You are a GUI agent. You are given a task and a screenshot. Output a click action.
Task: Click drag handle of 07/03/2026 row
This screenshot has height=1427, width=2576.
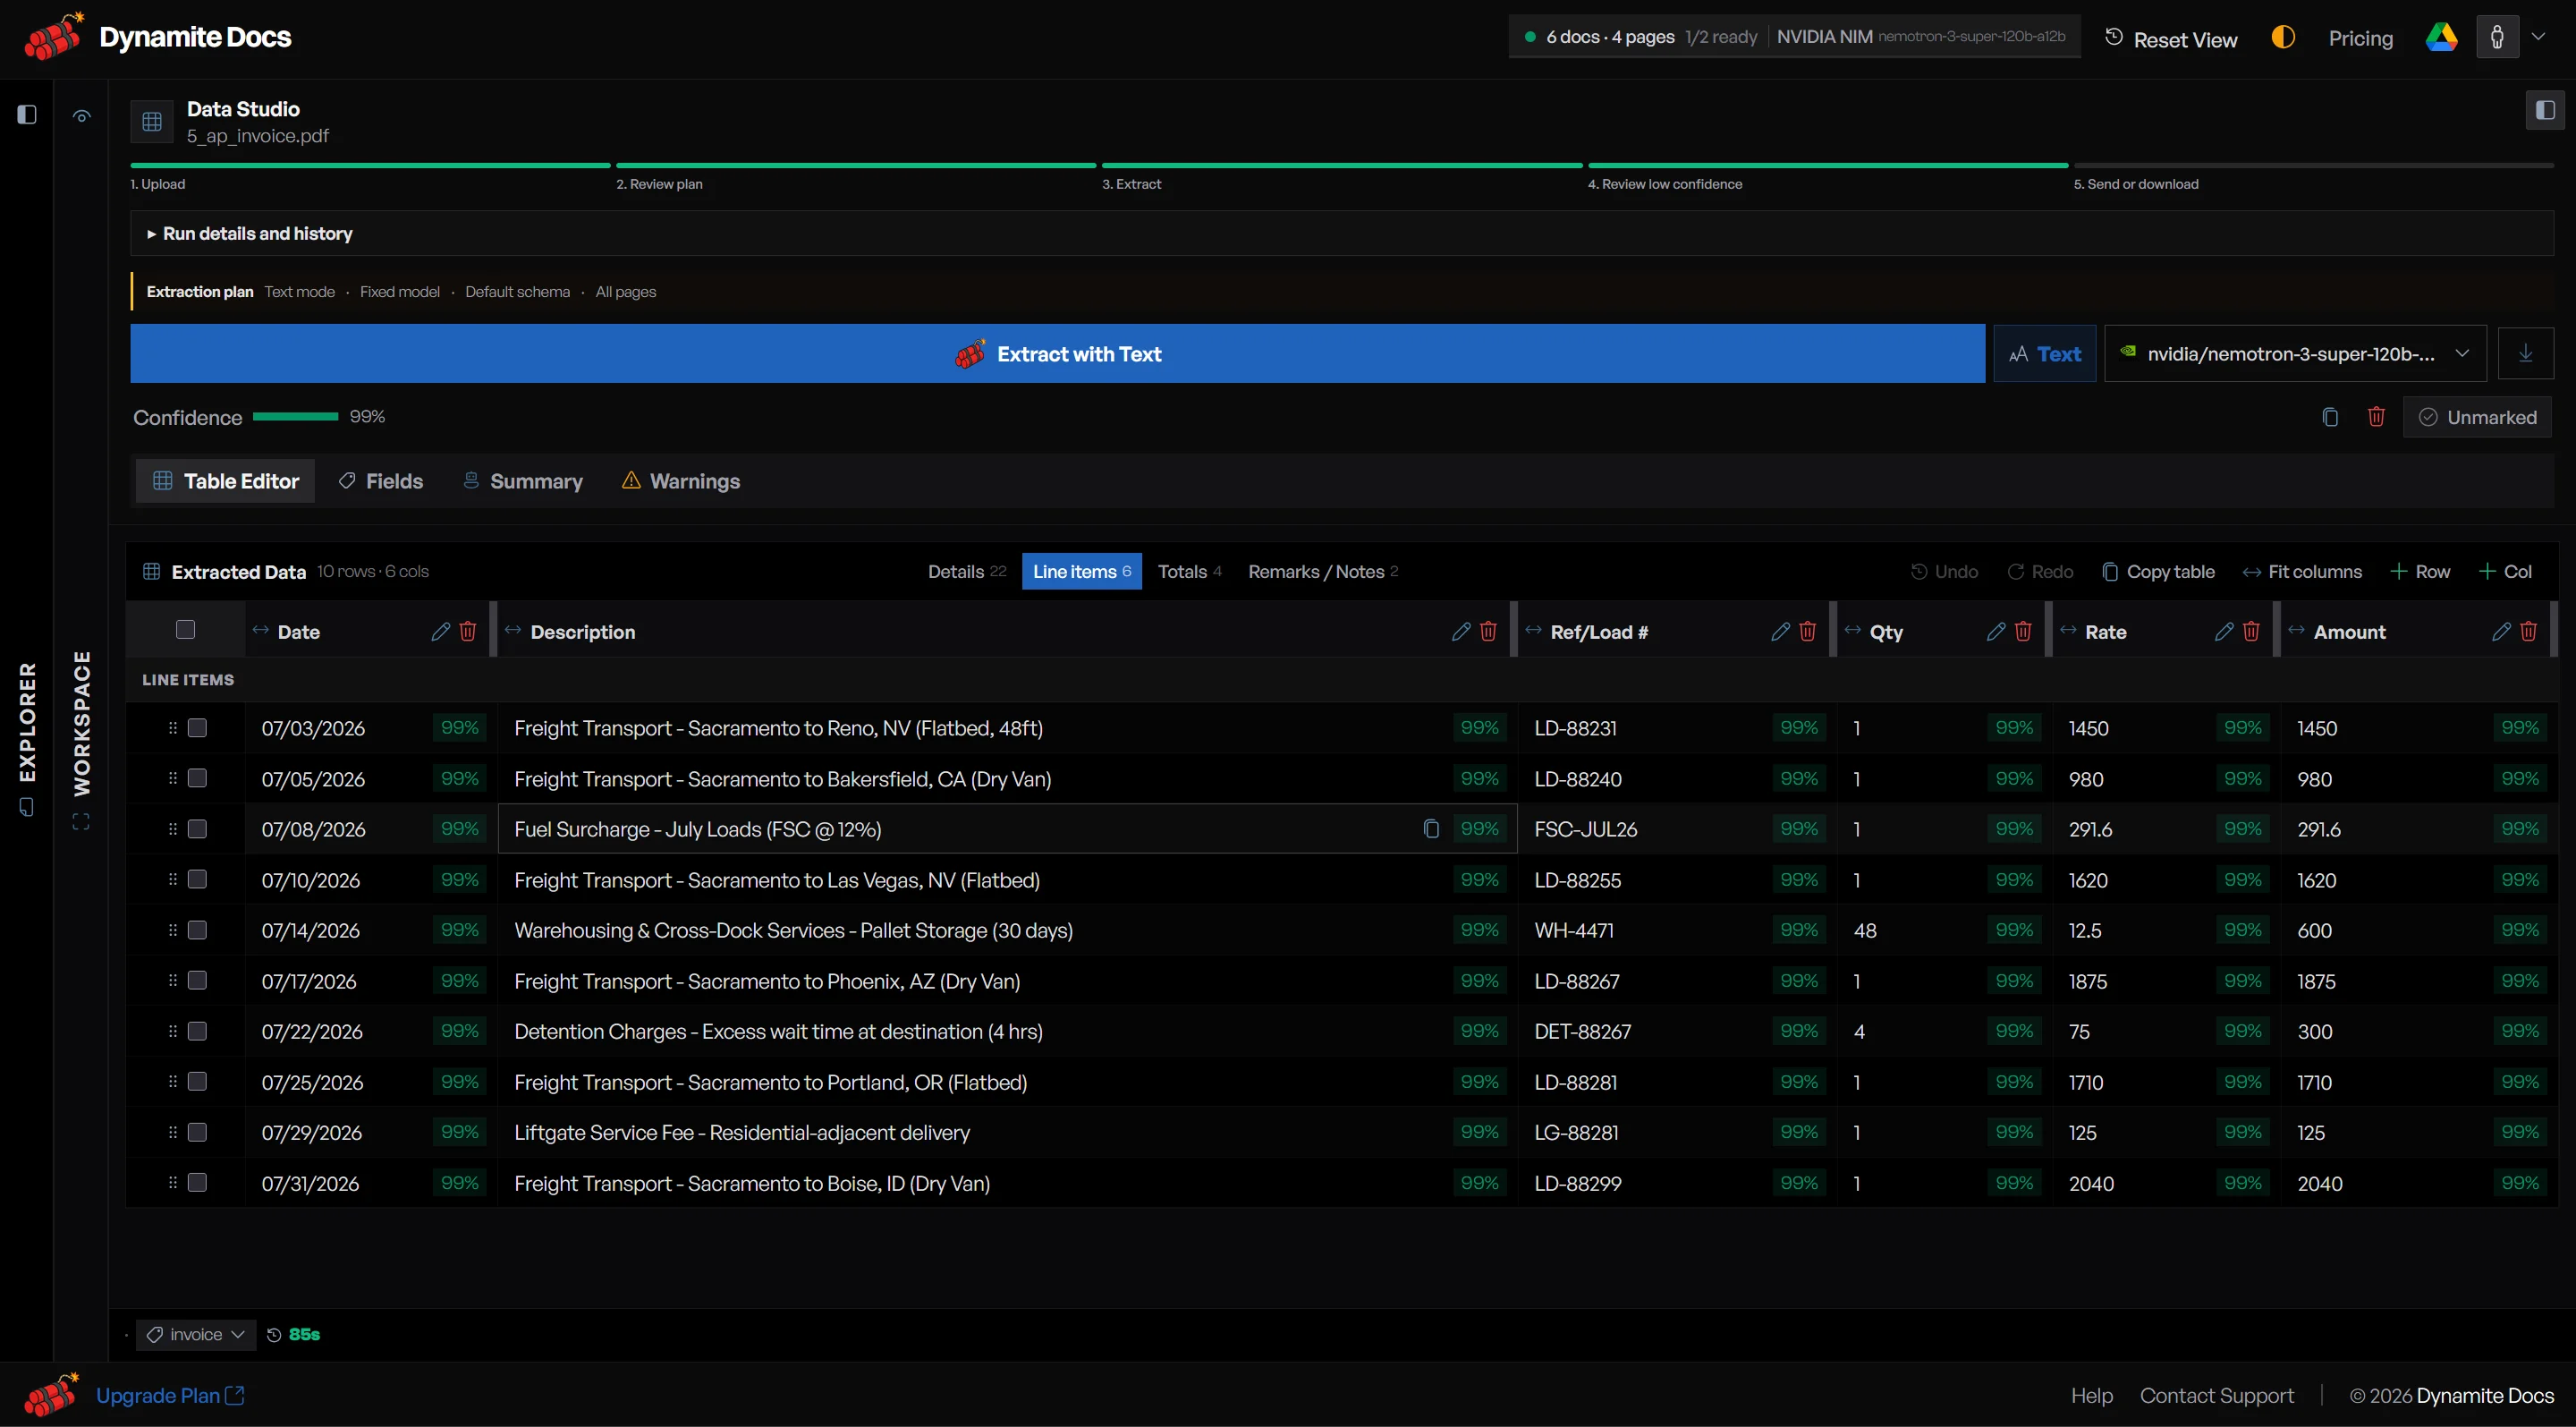pos(173,728)
